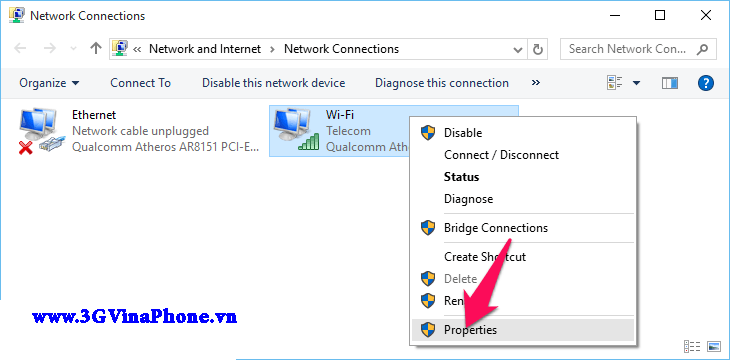Toggle the preview pane icon
730x360 pixels.
pos(670,83)
